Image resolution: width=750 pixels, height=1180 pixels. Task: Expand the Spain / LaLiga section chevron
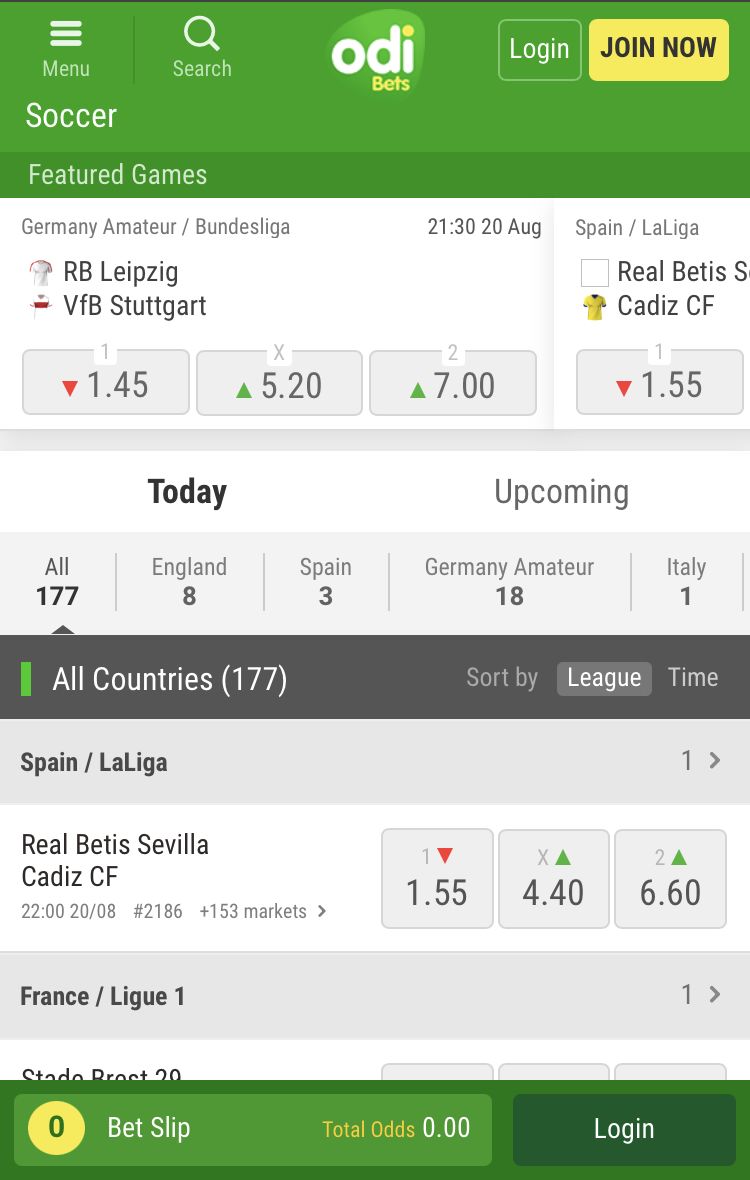pos(715,761)
